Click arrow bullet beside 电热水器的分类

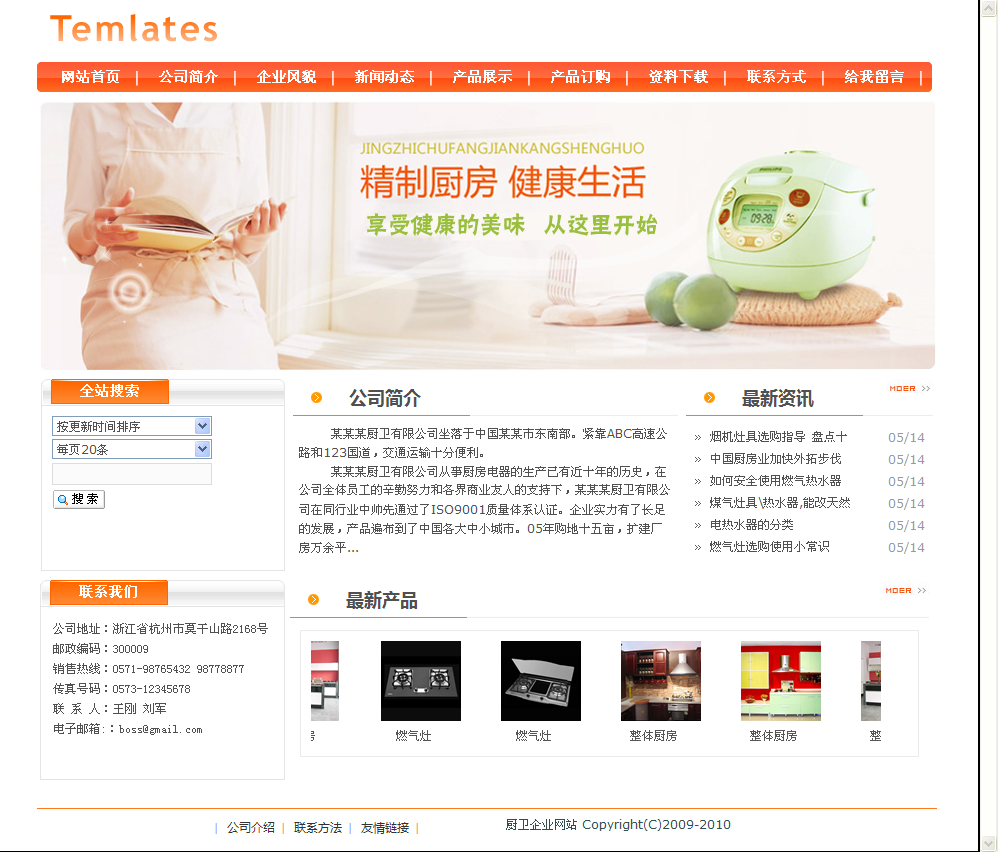click(x=698, y=525)
